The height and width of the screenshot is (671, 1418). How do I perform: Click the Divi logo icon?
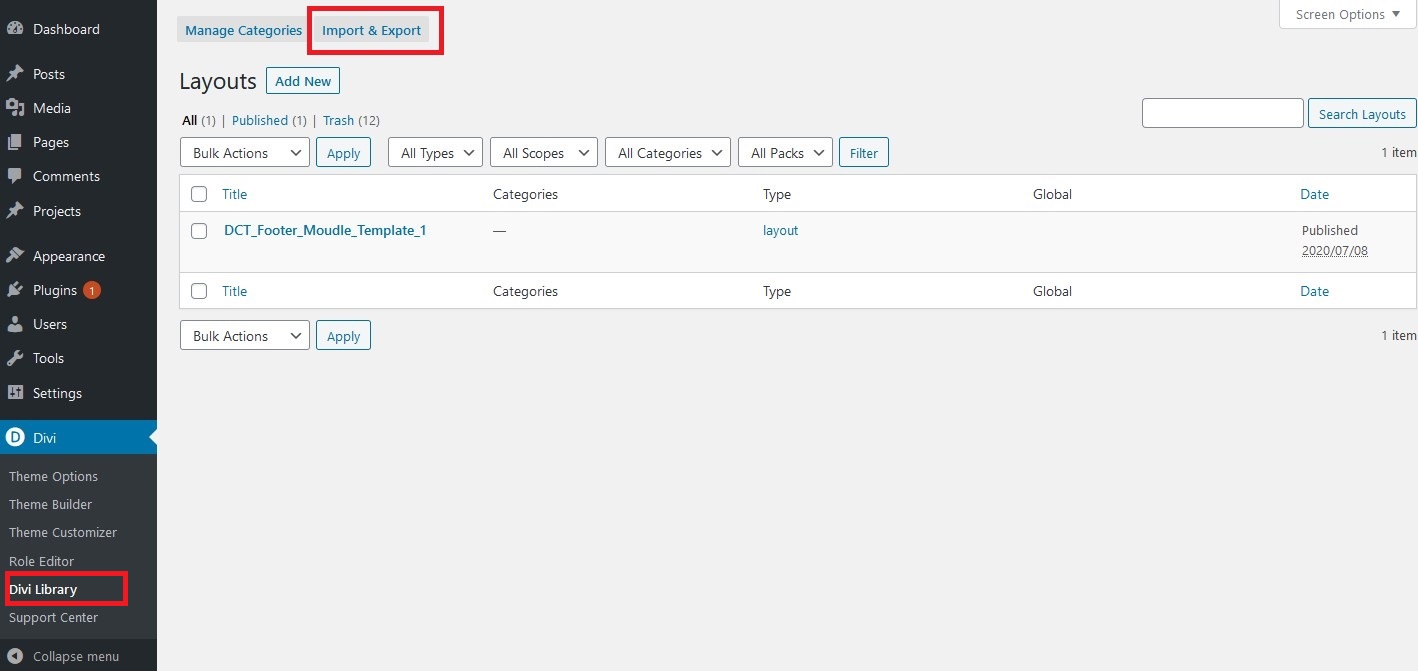(15, 438)
